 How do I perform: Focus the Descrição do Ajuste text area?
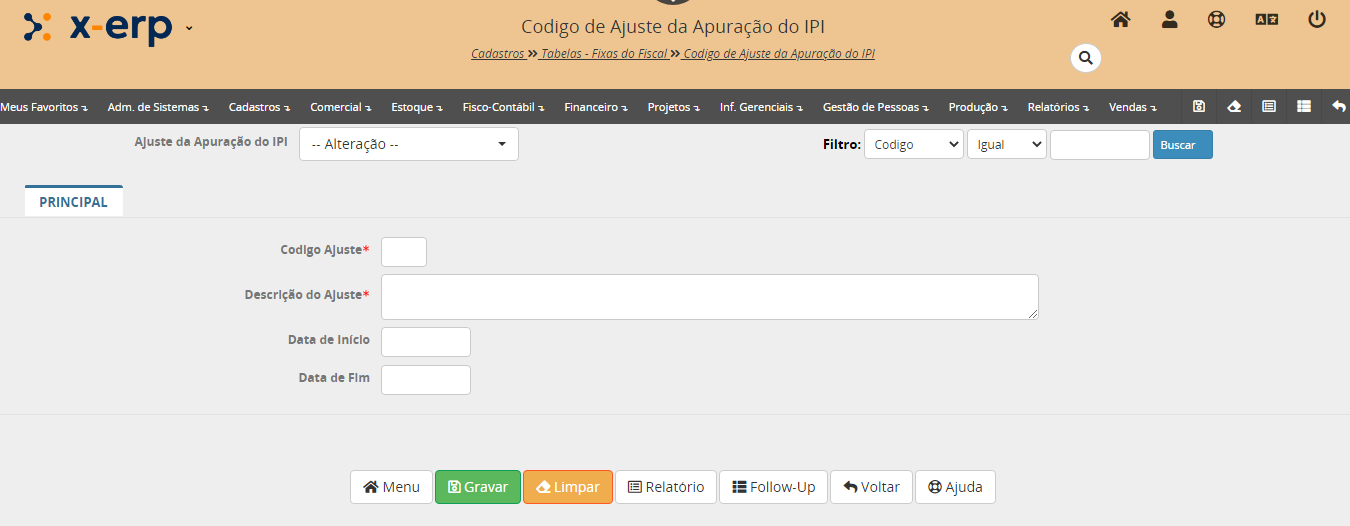[709, 297]
